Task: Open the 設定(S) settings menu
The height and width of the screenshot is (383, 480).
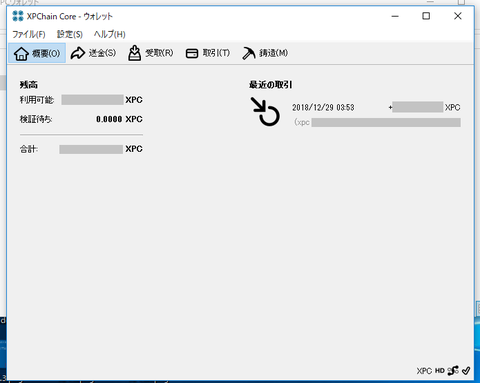Action: [69, 34]
